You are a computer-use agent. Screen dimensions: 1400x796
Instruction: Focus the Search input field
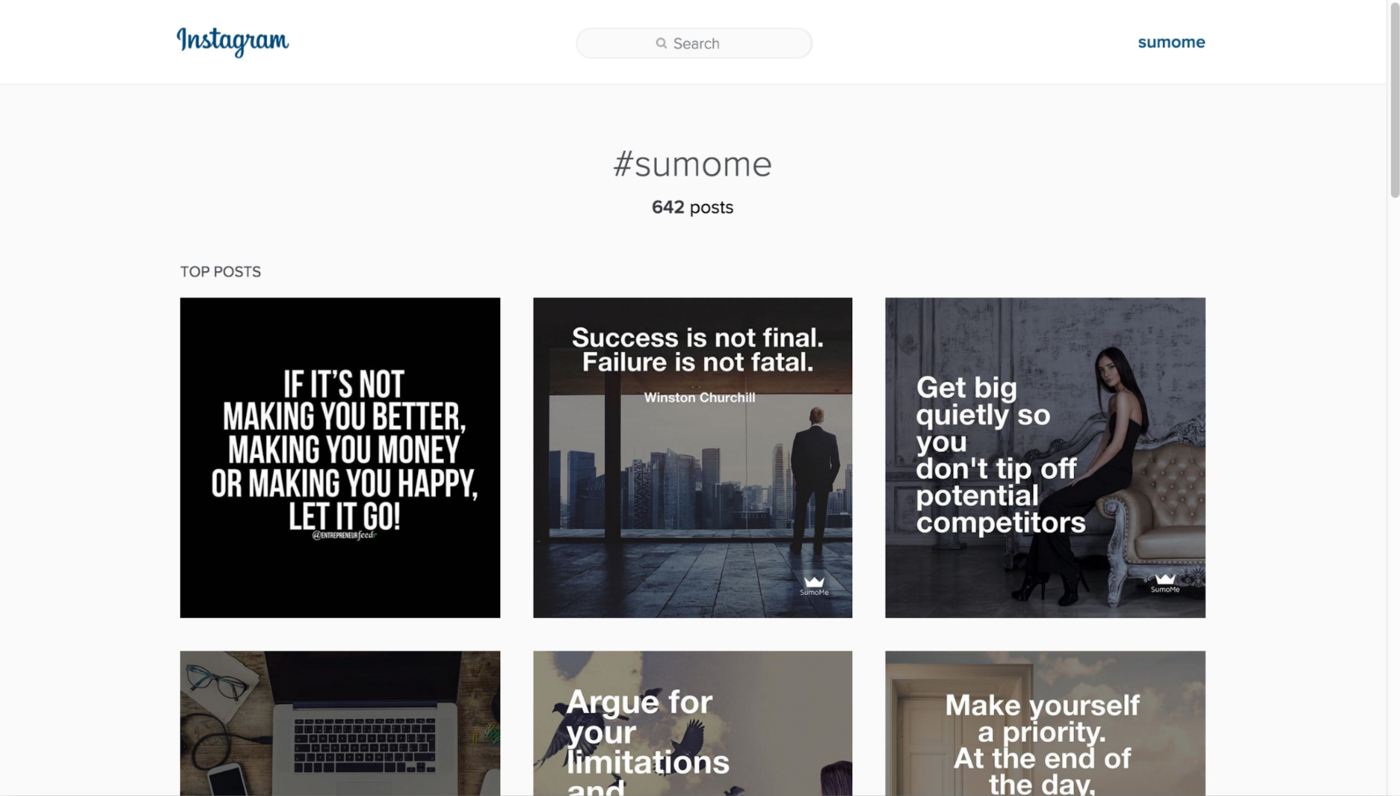click(x=694, y=43)
